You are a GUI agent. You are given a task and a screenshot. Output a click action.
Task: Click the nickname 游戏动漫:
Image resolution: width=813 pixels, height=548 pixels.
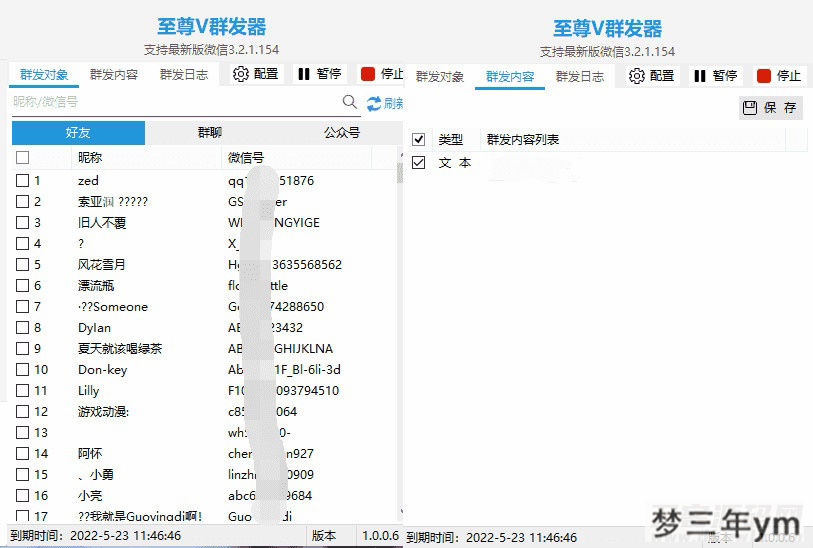(103, 412)
